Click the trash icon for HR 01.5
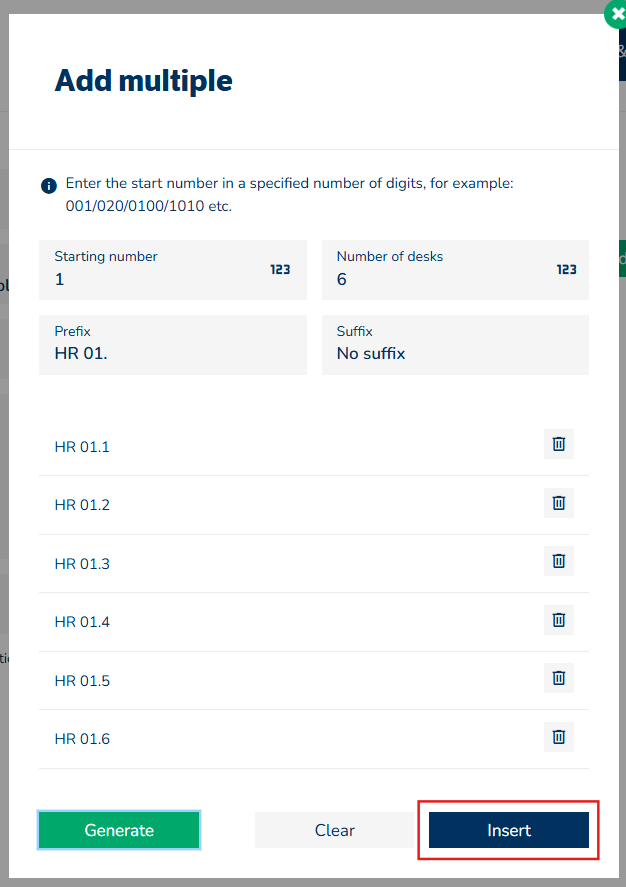626x887 pixels. tap(559, 679)
